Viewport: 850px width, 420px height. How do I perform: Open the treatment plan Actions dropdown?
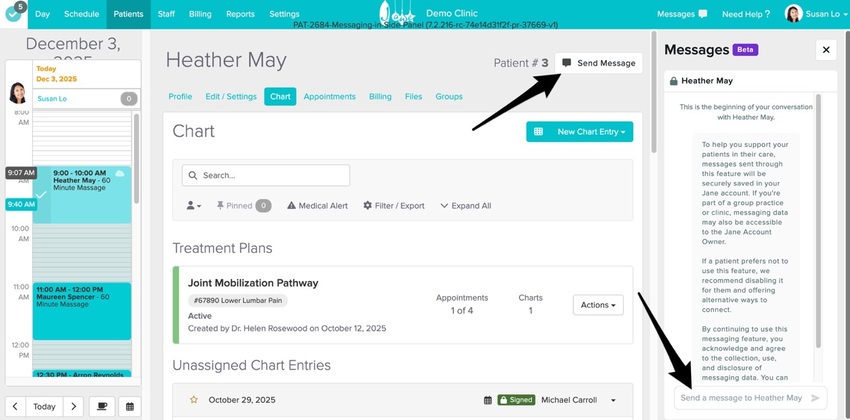tap(598, 304)
